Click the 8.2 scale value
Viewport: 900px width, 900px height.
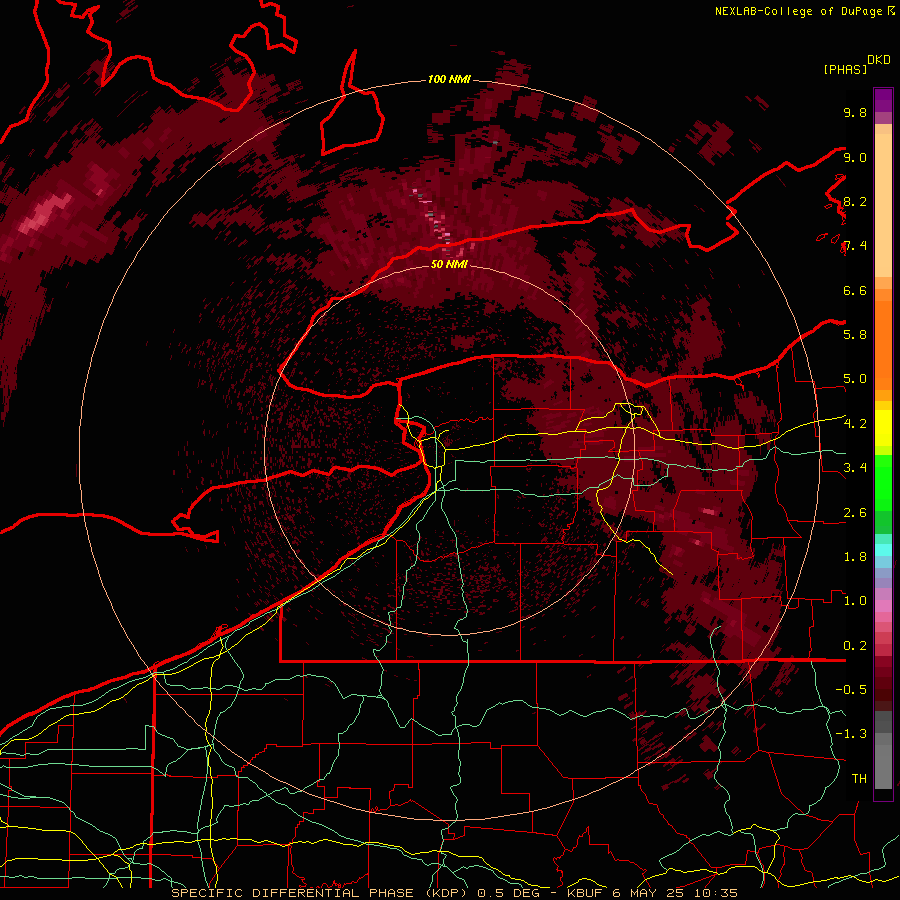pos(855,202)
